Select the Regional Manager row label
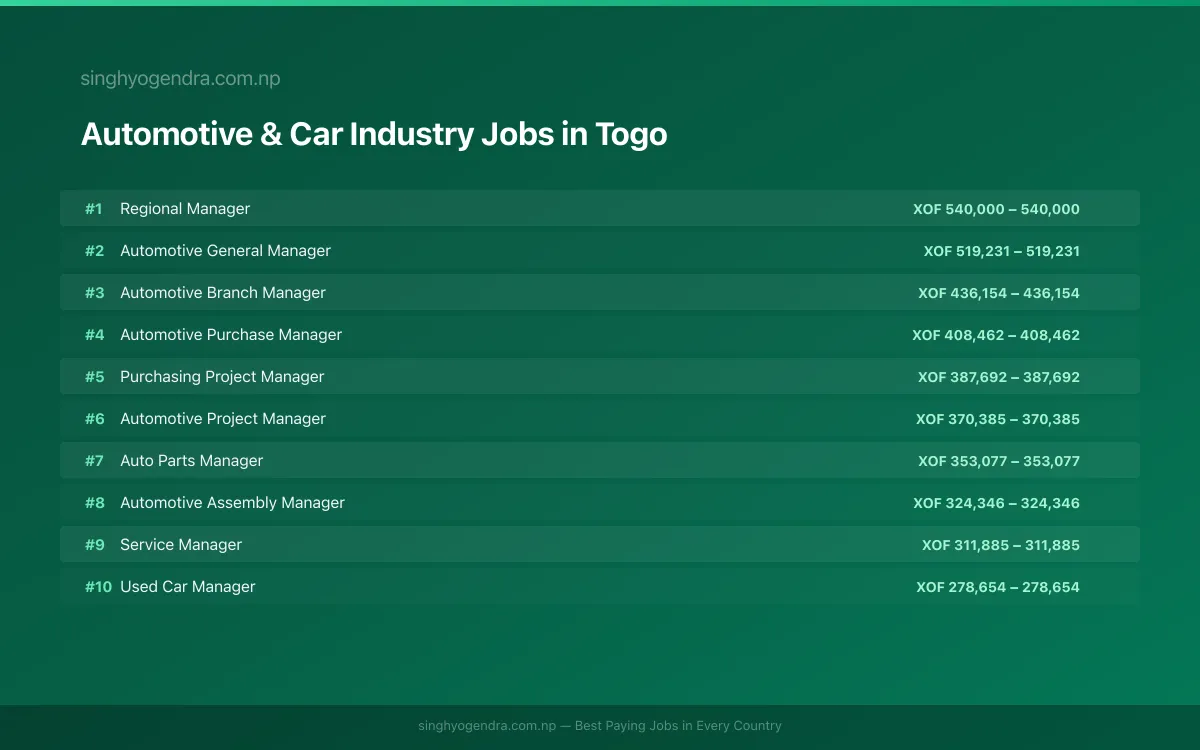This screenshot has height=750, width=1200. [185, 209]
